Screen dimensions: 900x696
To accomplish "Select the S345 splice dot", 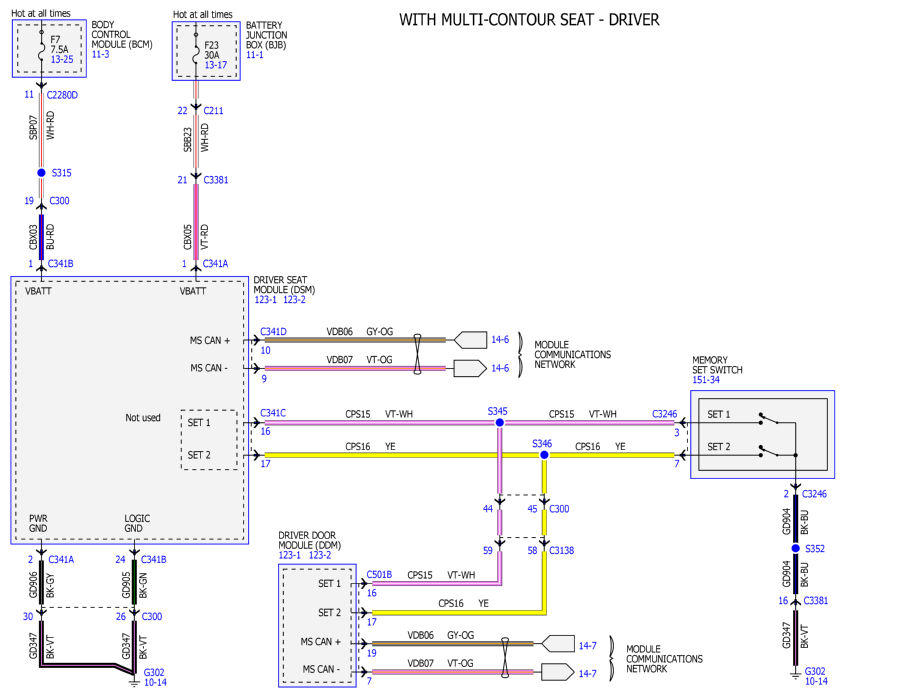I will (499, 422).
